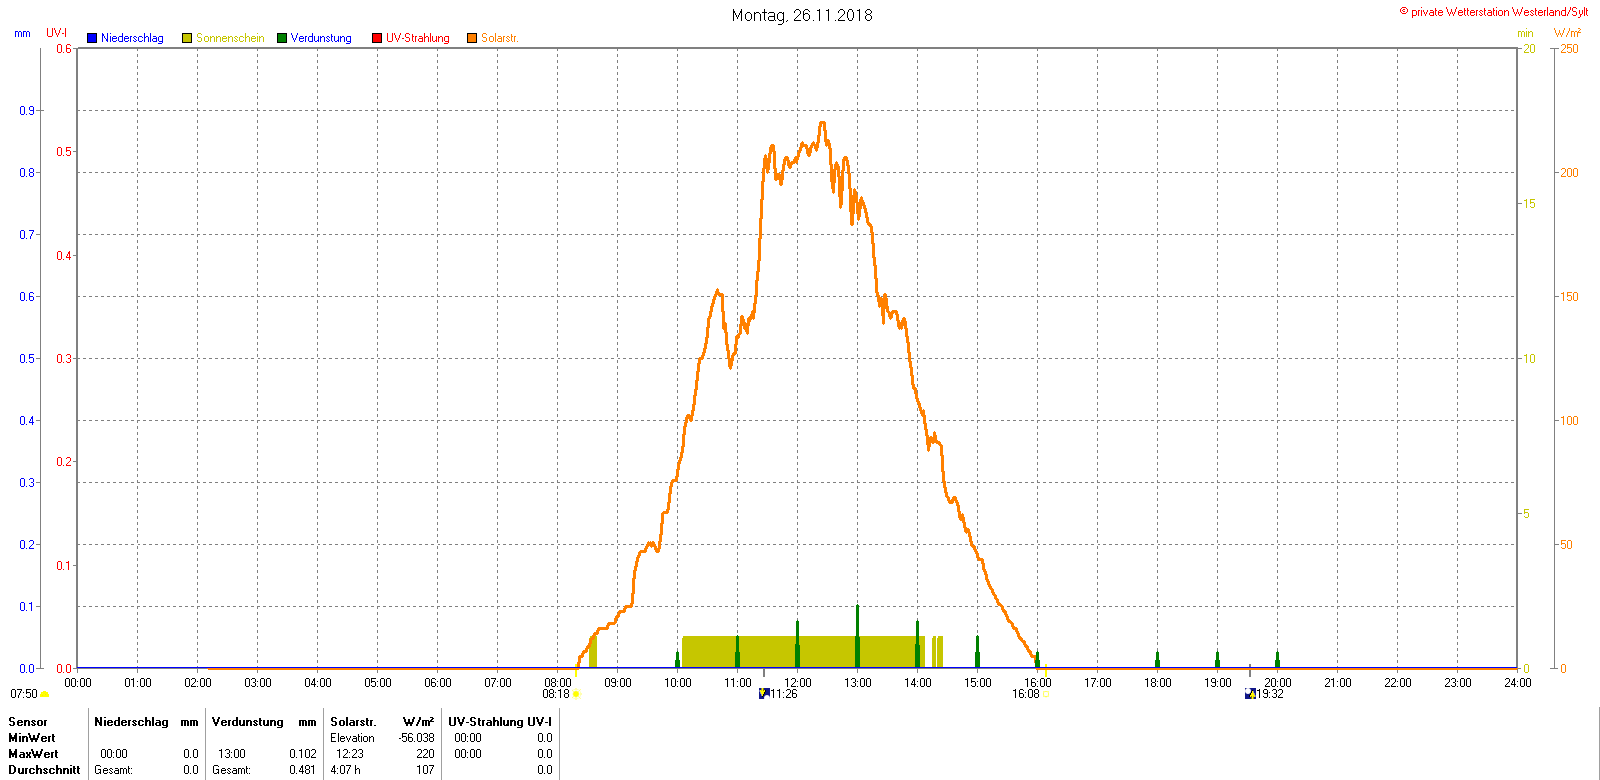
Task: Click the green evaporation bar at 13:00
Action: pyautogui.click(x=857, y=636)
